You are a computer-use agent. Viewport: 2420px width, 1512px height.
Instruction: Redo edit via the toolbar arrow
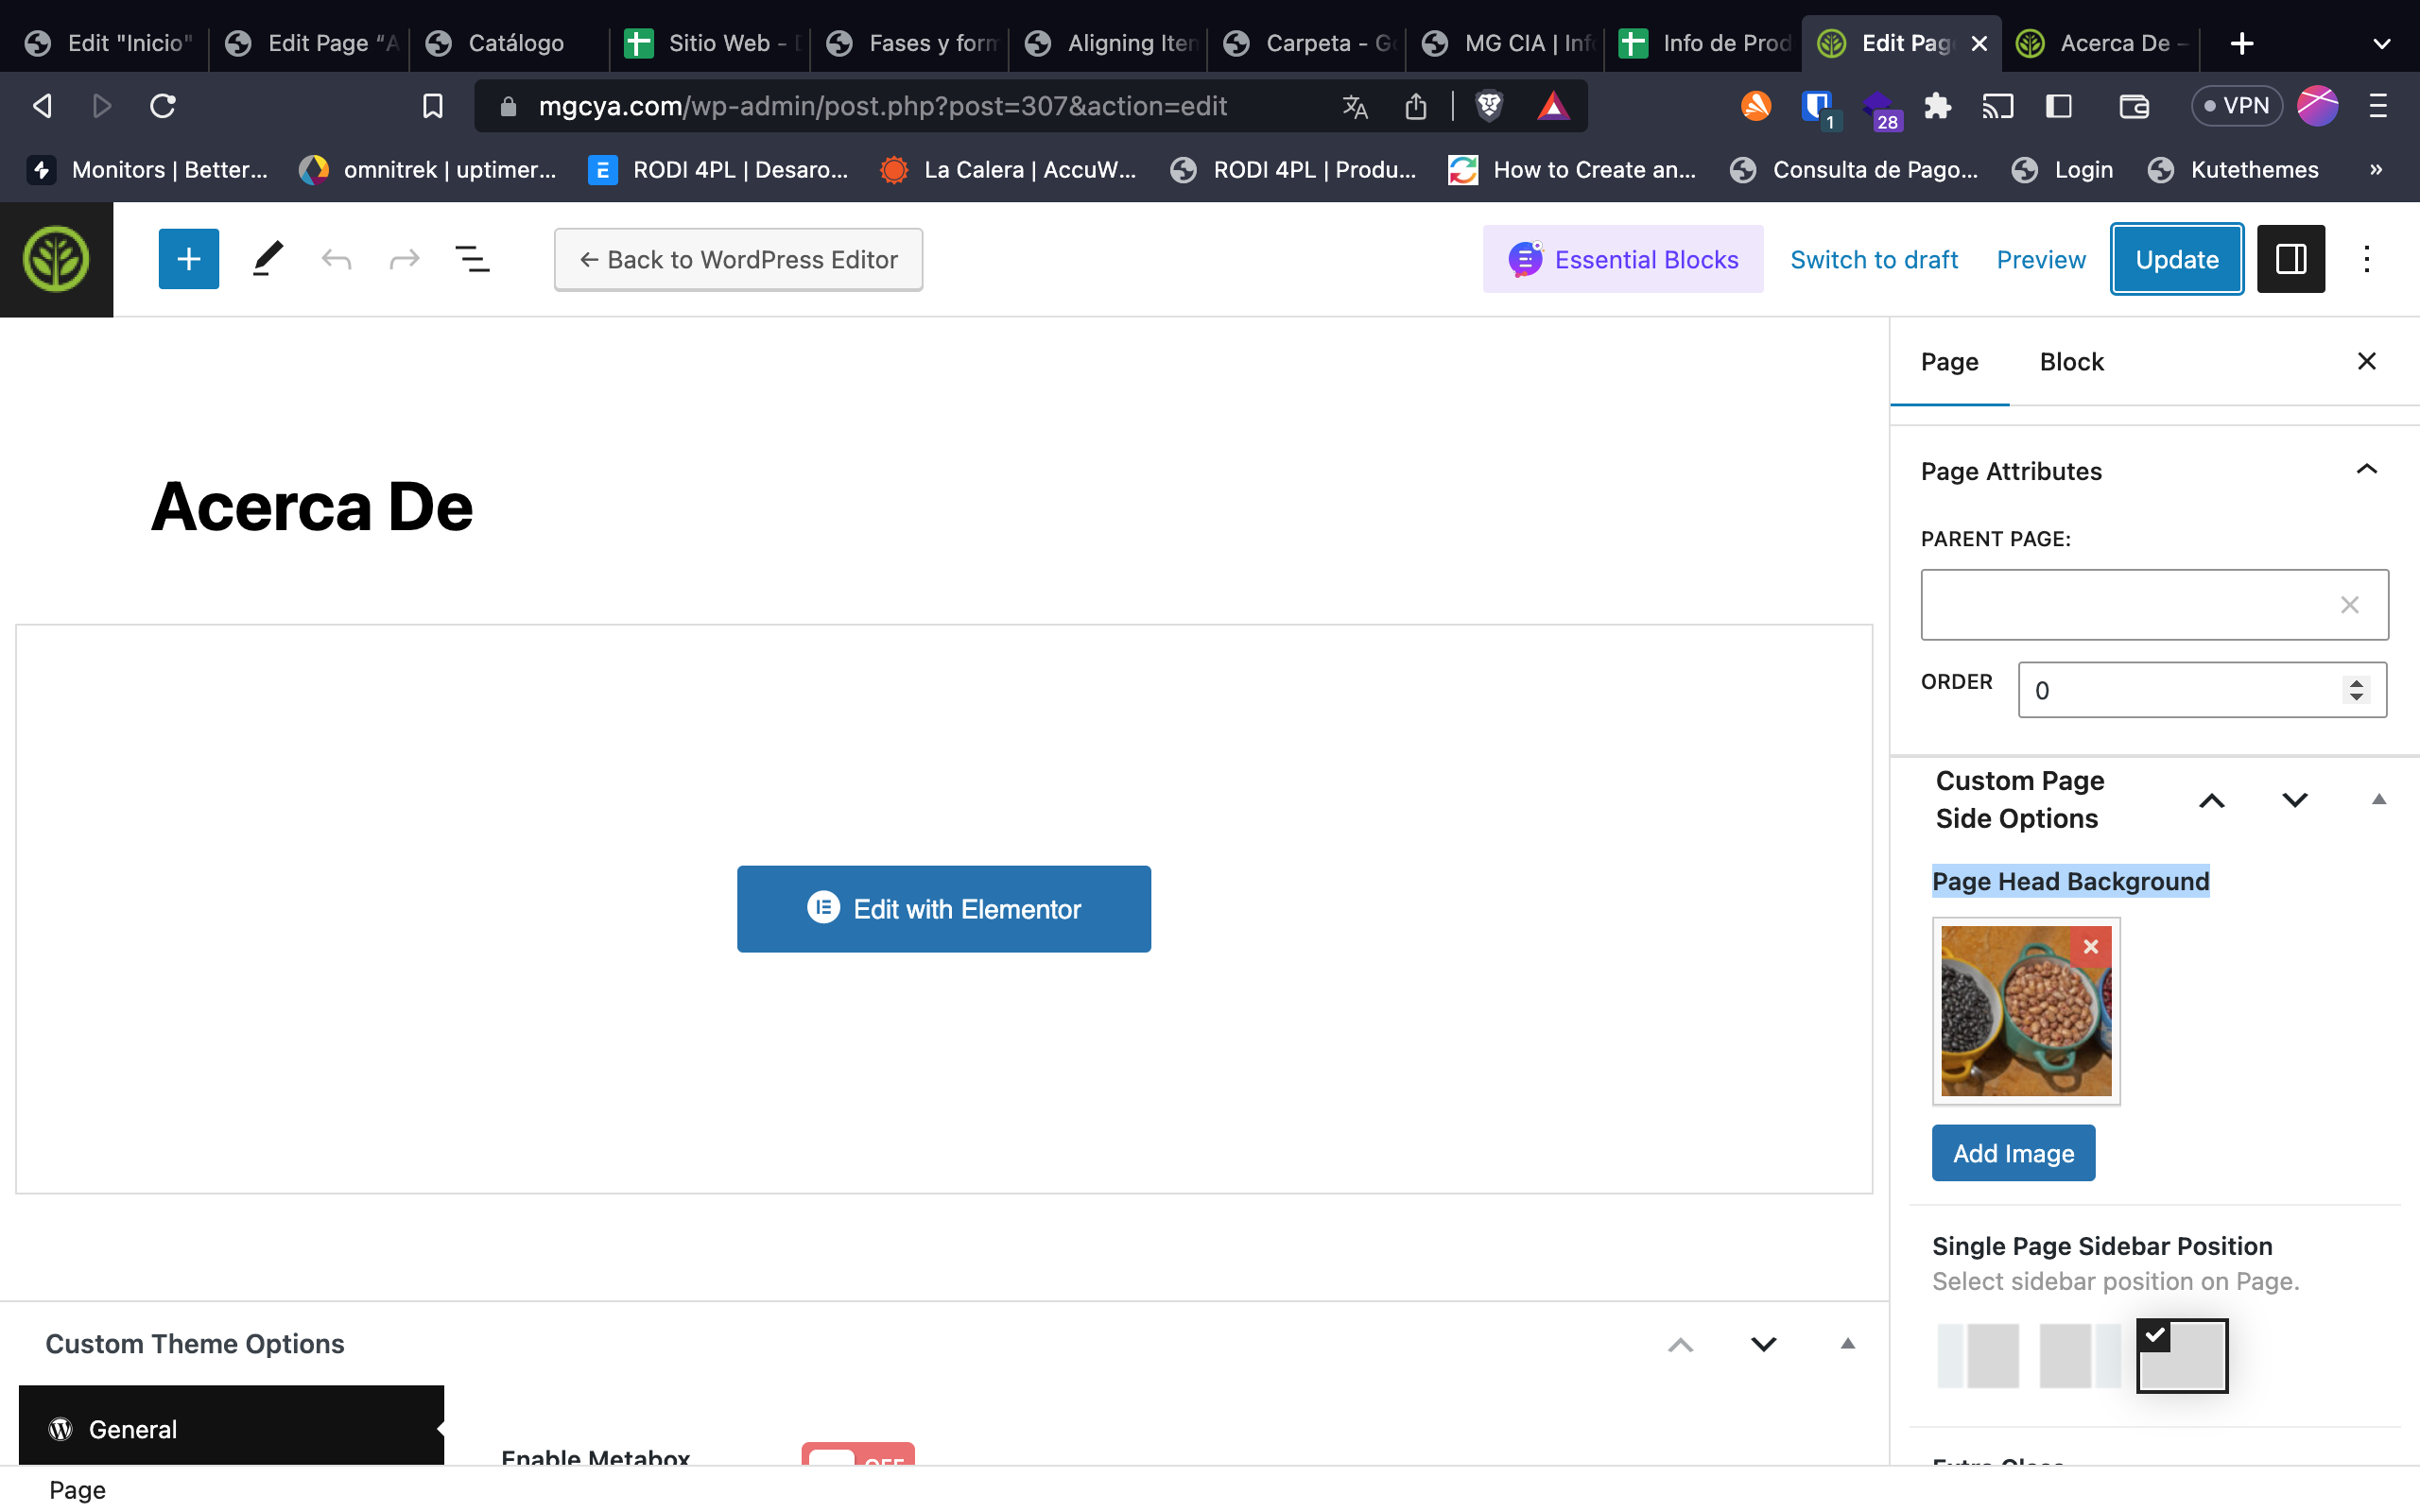(404, 260)
